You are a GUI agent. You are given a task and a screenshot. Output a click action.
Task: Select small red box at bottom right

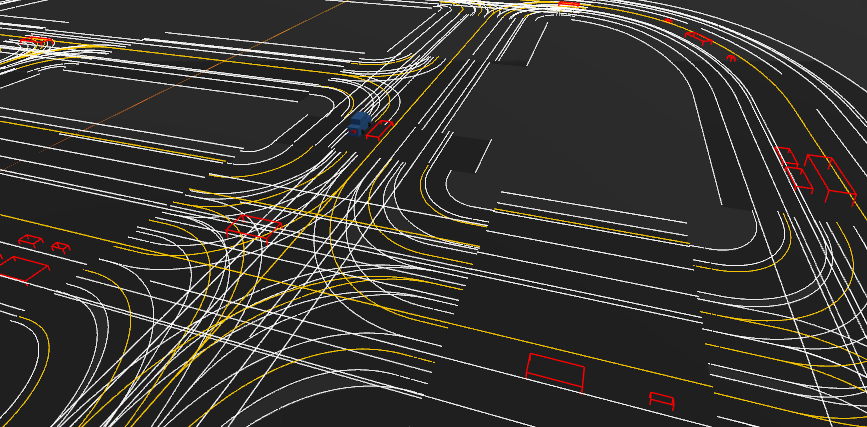coord(661,401)
